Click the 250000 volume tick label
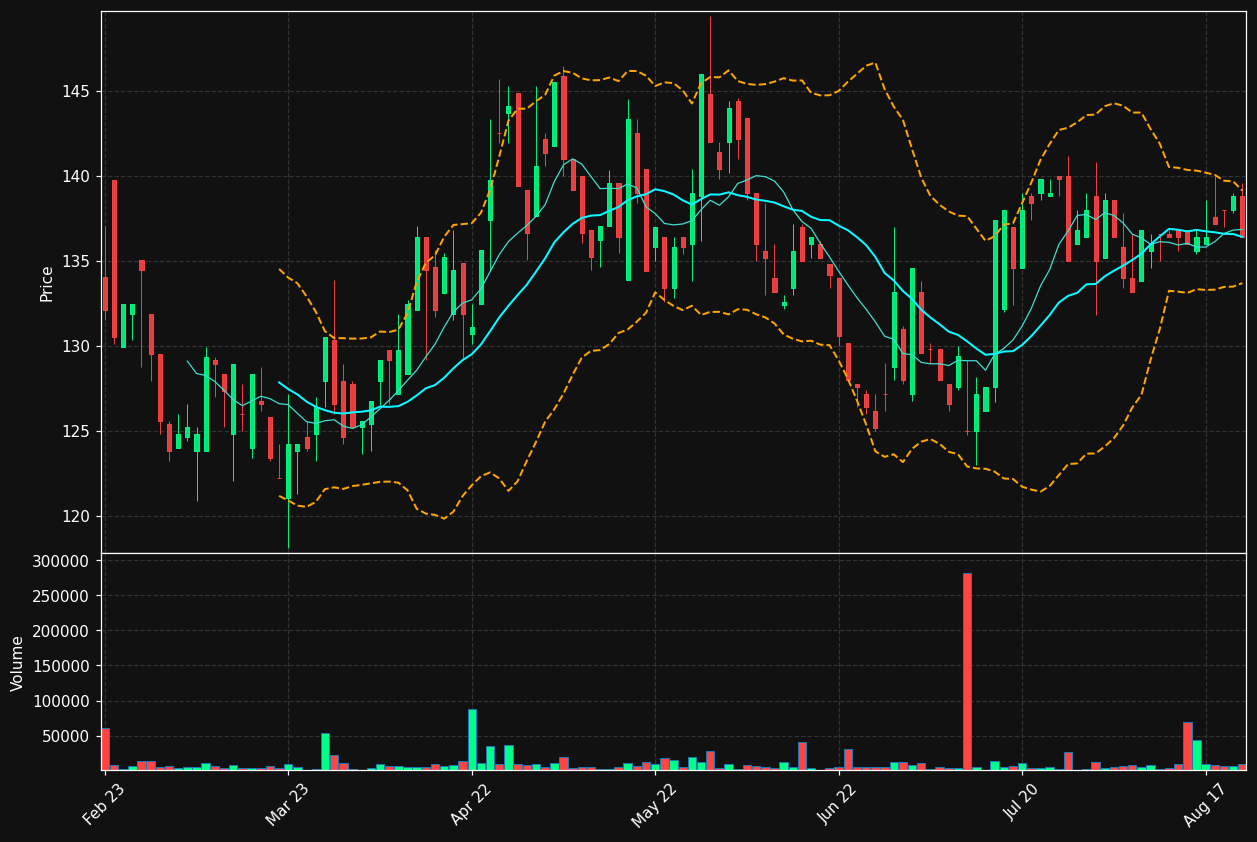 coord(62,597)
